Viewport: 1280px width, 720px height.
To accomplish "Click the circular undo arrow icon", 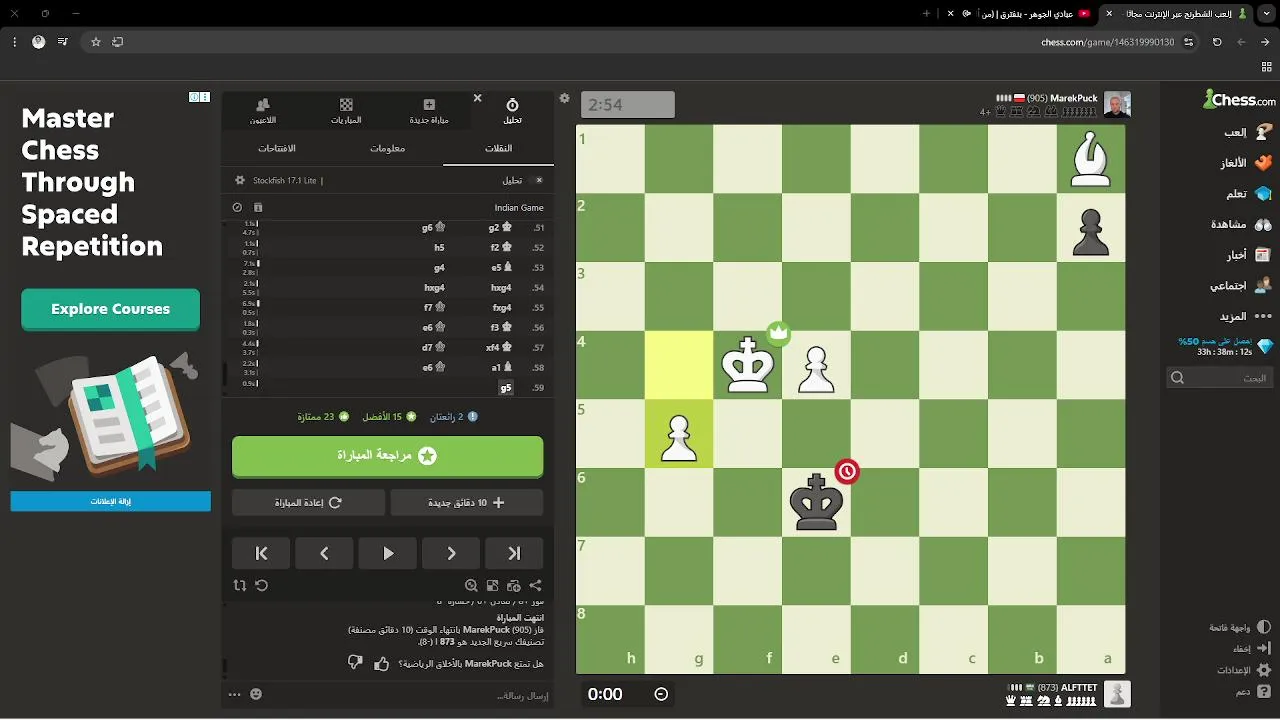I will pos(261,586).
